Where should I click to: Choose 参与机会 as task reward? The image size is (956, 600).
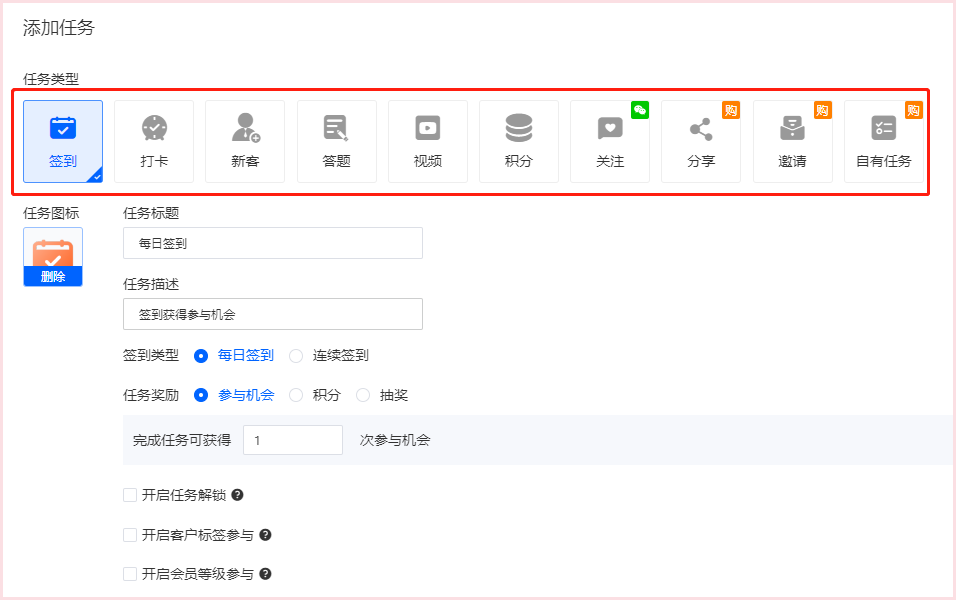pyautogui.click(x=201, y=395)
